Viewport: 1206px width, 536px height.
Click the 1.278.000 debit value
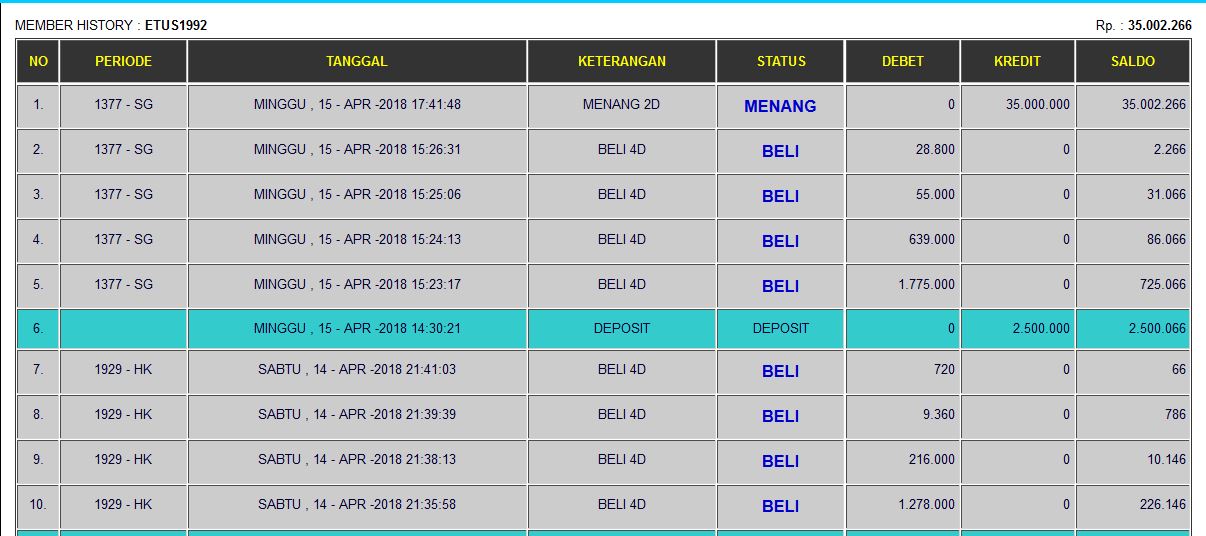pyautogui.click(x=927, y=505)
